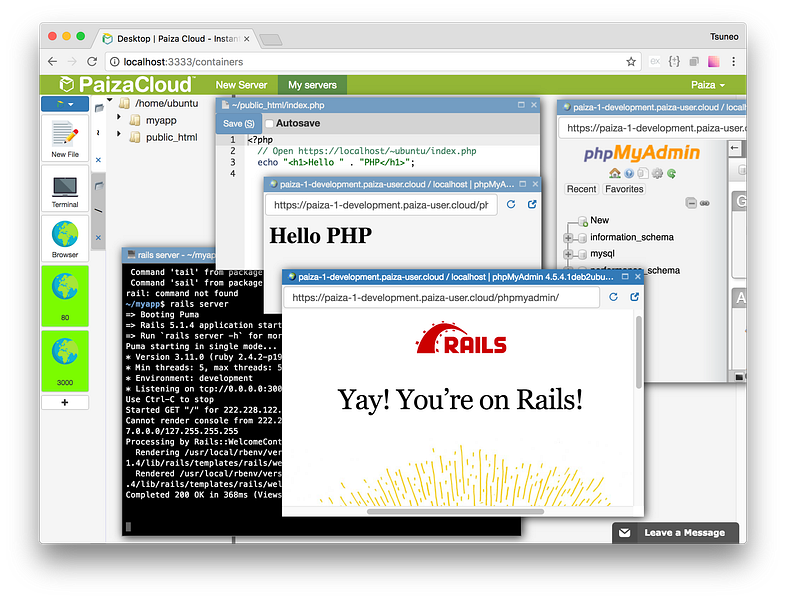Open the Recent tables button
This screenshot has height=600, width=786.
coord(581,189)
